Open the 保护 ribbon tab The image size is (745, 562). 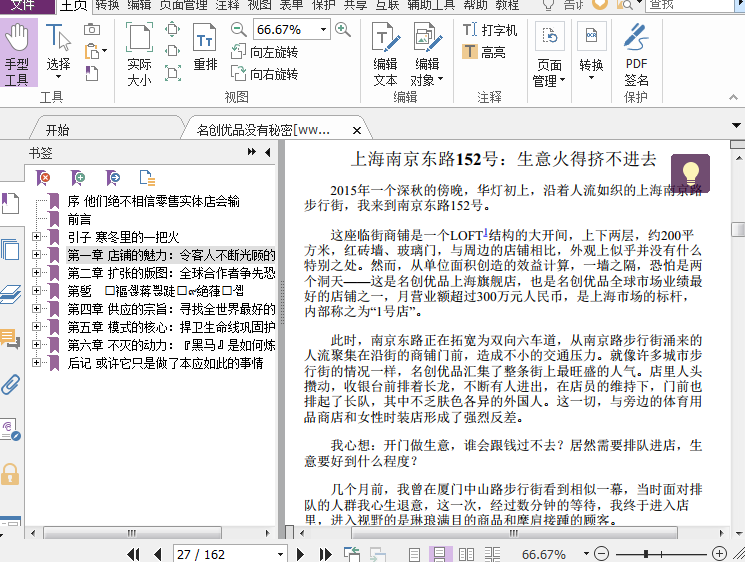click(323, 5)
